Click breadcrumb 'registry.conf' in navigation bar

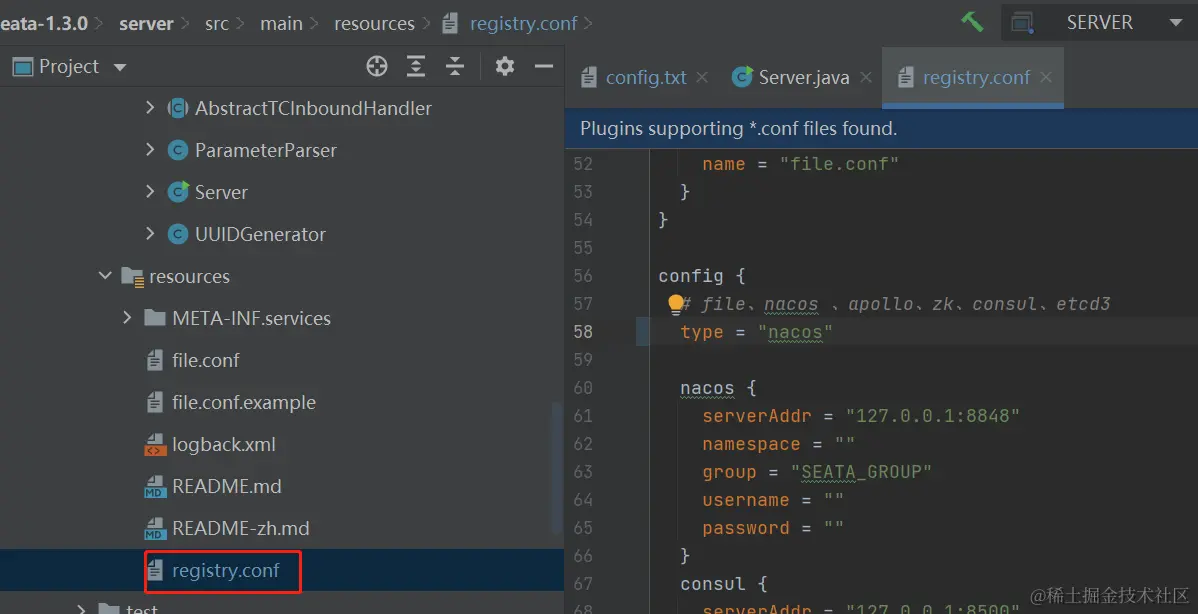pos(523,24)
